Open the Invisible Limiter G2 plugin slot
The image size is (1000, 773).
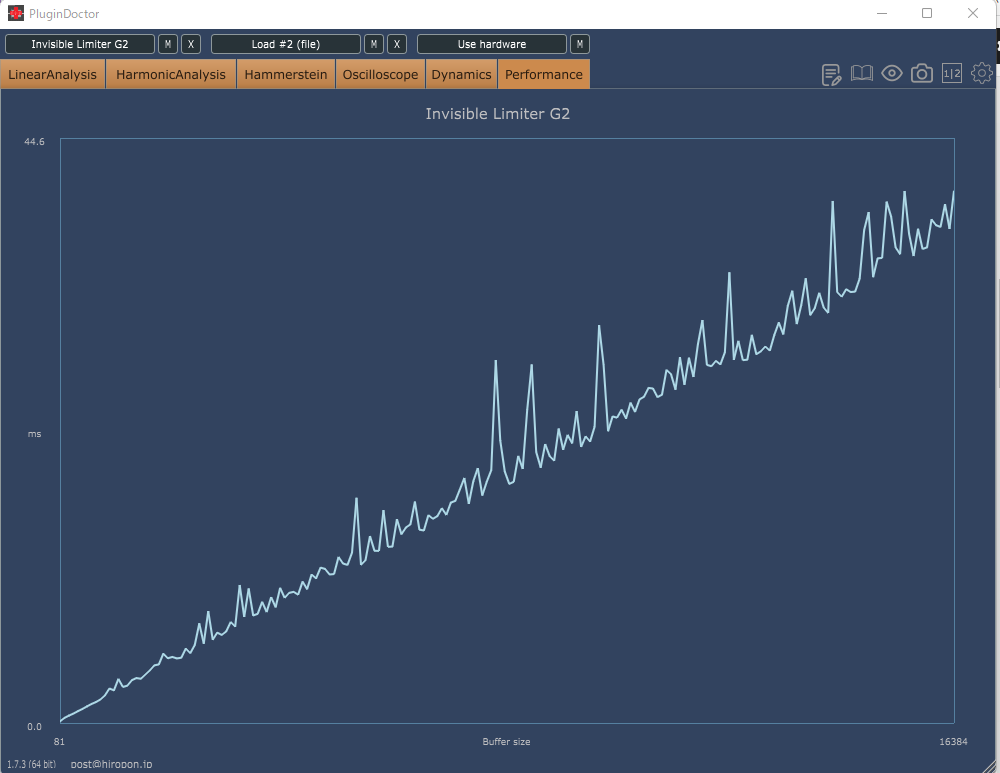(80, 44)
